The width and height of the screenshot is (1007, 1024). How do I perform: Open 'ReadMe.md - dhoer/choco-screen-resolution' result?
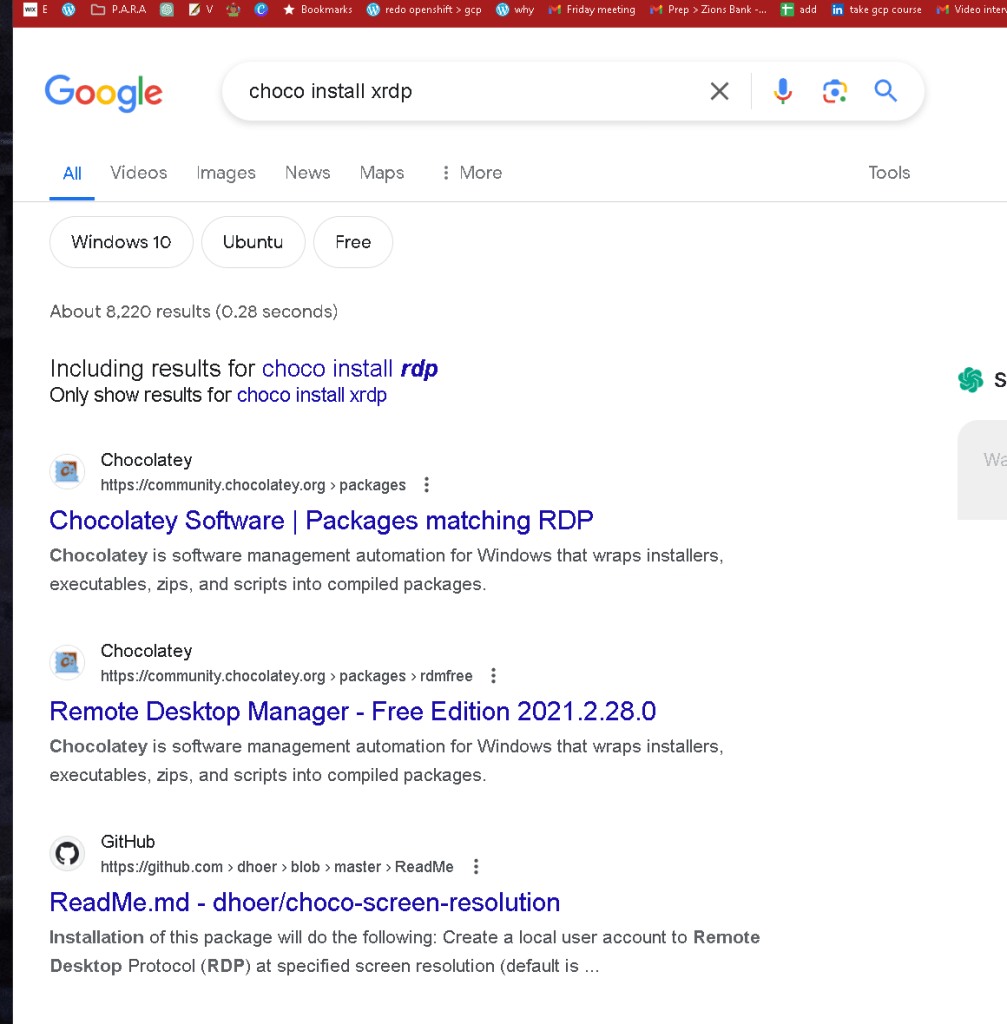pyautogui.click(x=305, y=903)
